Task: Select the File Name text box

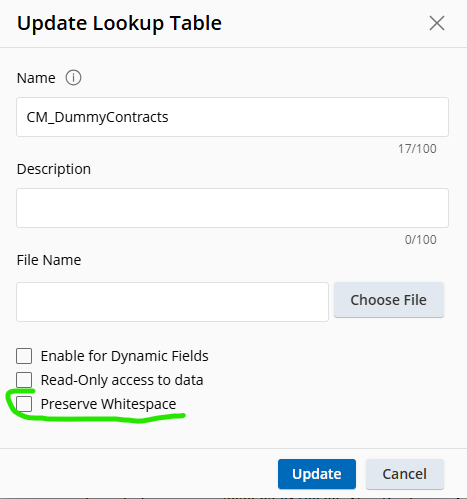Action: point(172,302)
